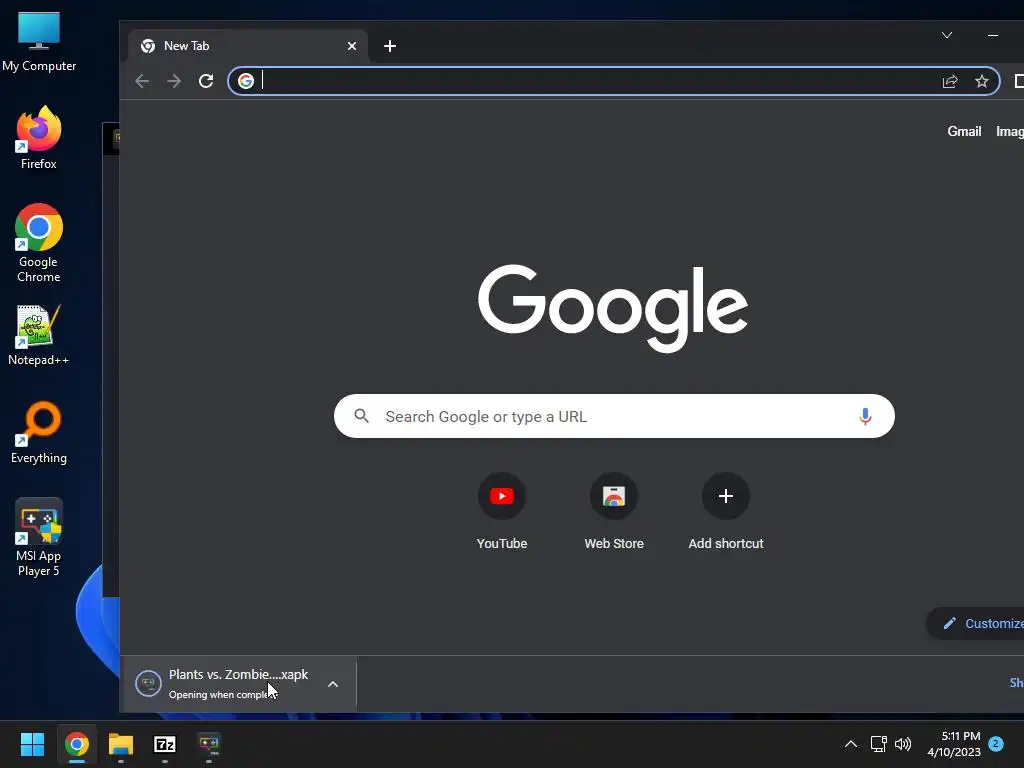Select the Firefox desktop shortcut

(39, 138)
